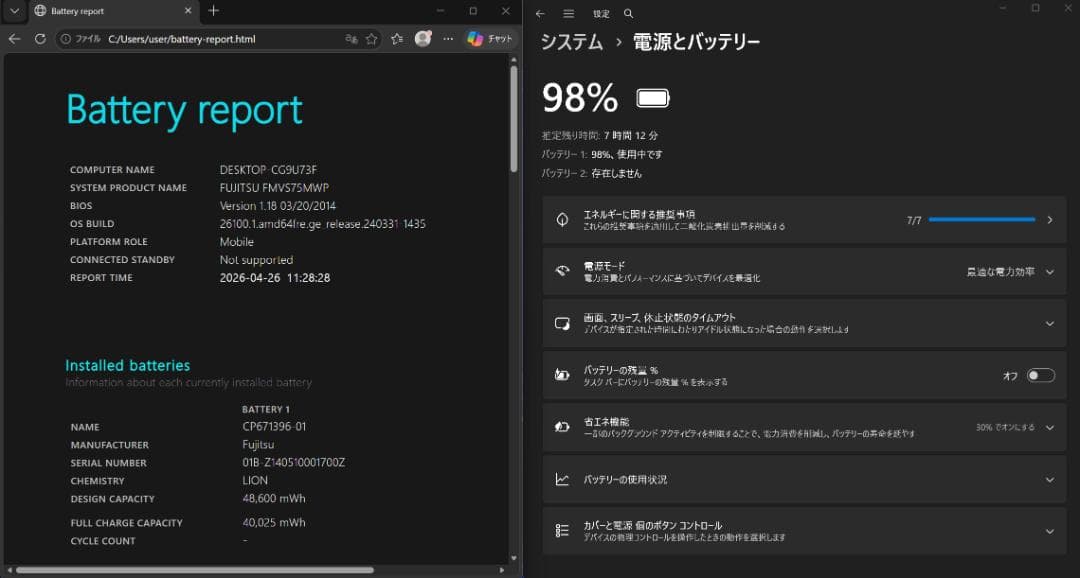Click the power mode gauge icon
This screenshot has height=578, width=1080.
point(562,271)
